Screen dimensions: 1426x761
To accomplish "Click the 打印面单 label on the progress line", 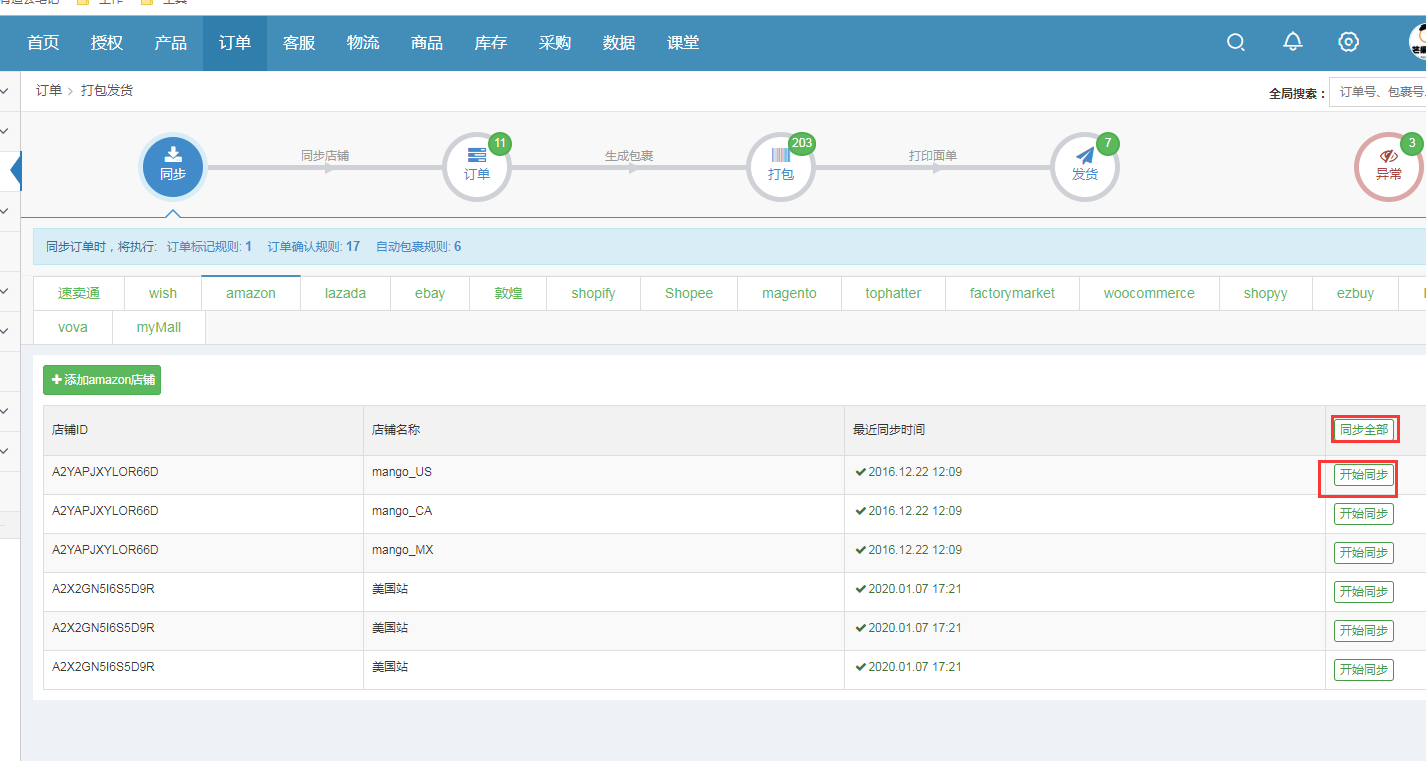I will click(x=933, y=156).
